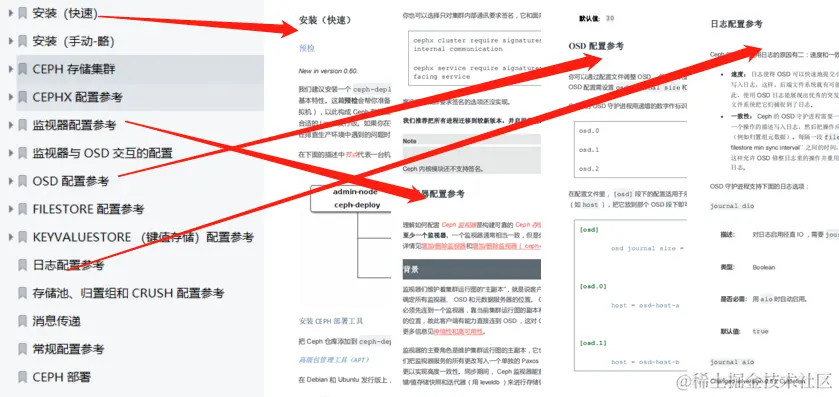The image size is (839, 397).
Task: Click the host = osd-host-a line
Action: coord(645,306)
